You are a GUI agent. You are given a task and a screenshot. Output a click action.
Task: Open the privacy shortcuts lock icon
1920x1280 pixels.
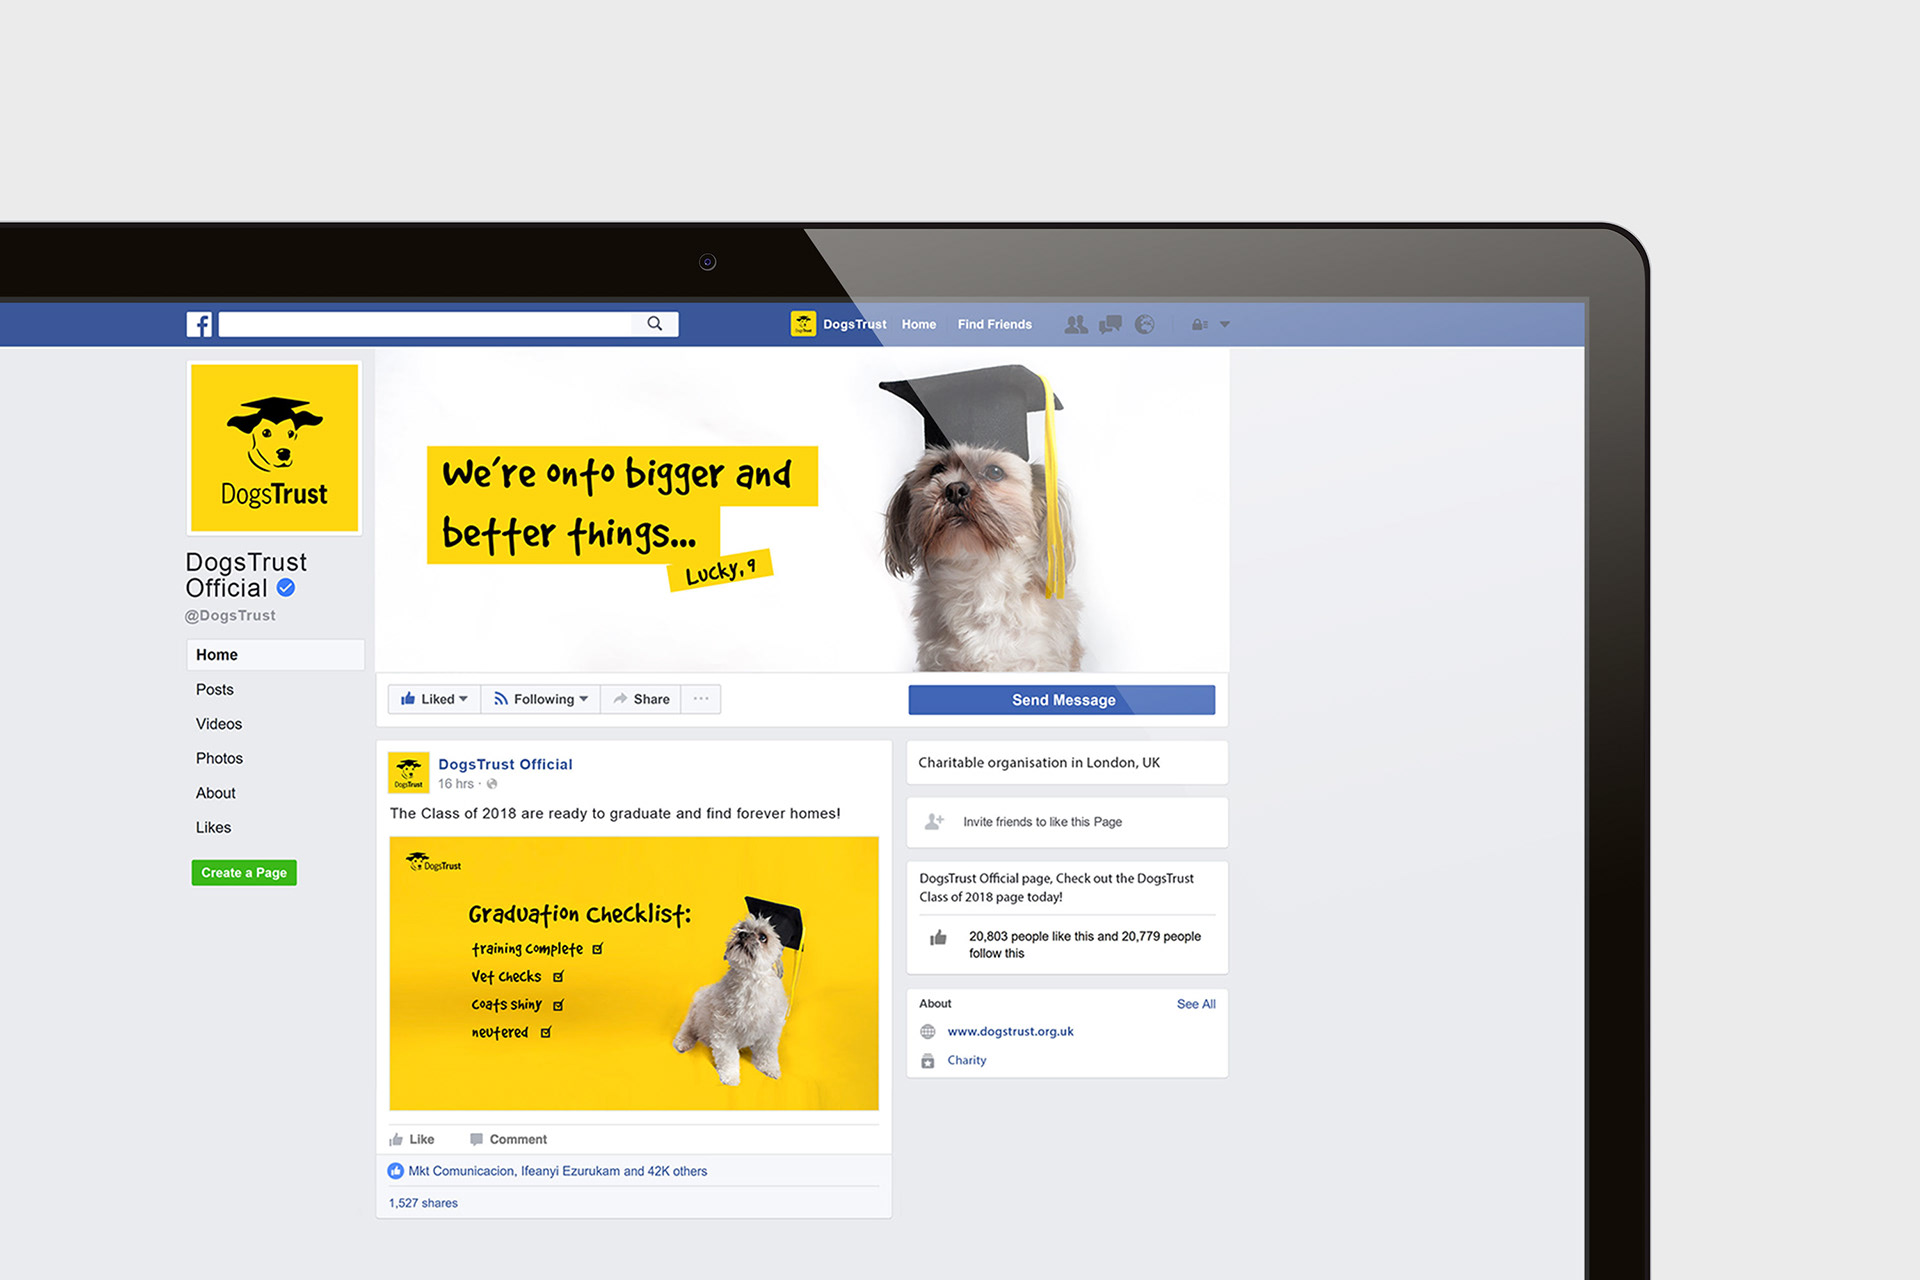click(x=1200, y=324)
